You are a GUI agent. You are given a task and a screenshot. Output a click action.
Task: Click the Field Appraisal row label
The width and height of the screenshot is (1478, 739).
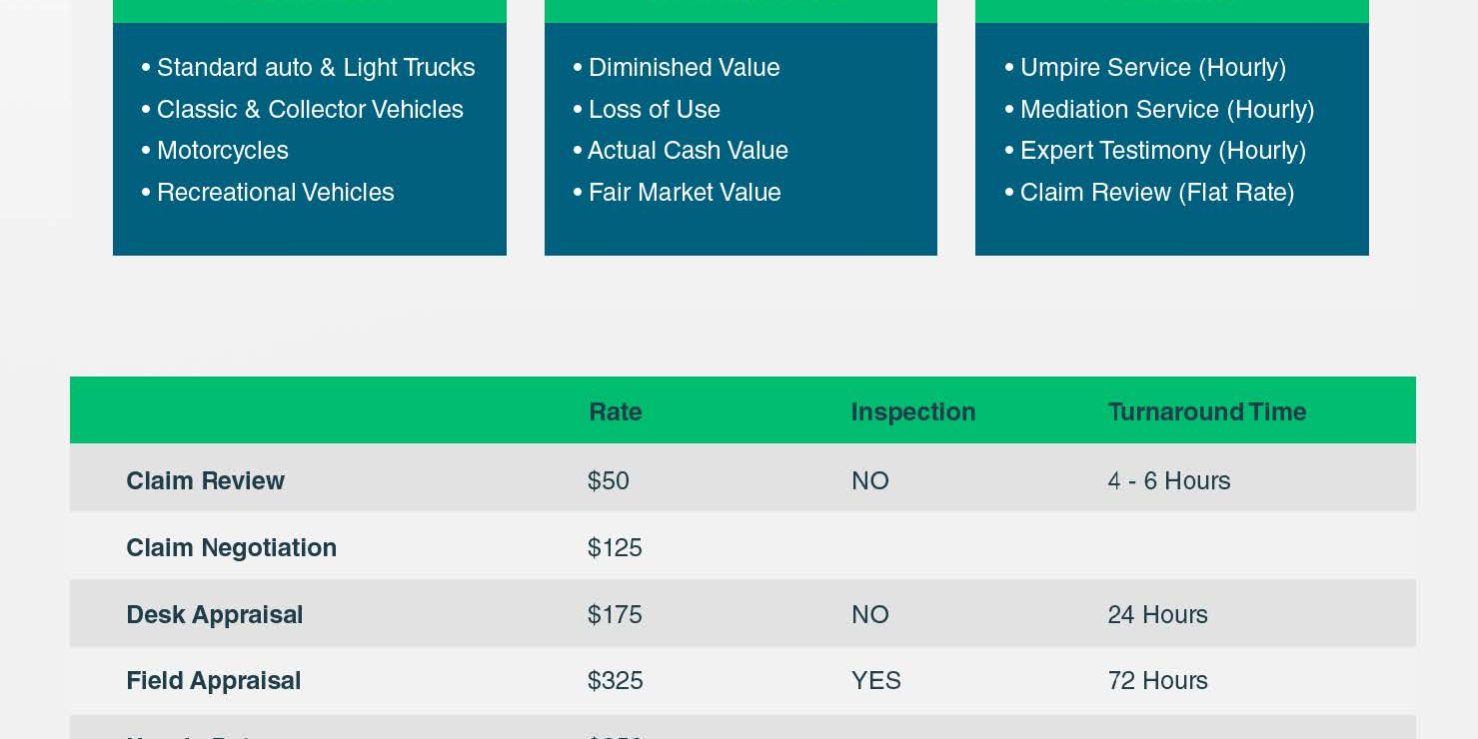click(x=213, y=681)
